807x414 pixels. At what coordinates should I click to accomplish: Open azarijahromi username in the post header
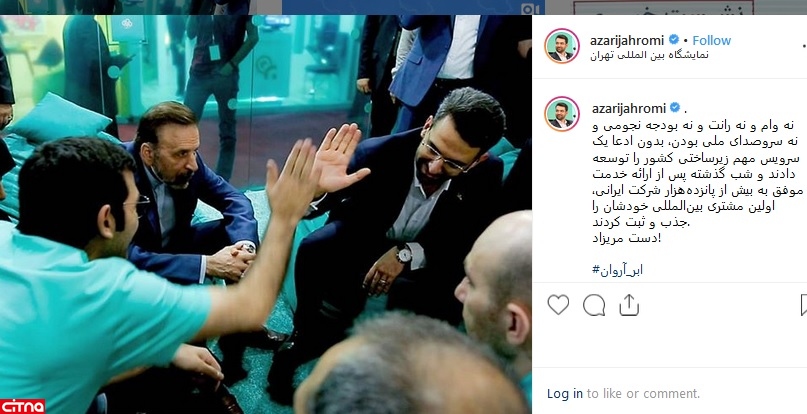[x=628, y=40]
